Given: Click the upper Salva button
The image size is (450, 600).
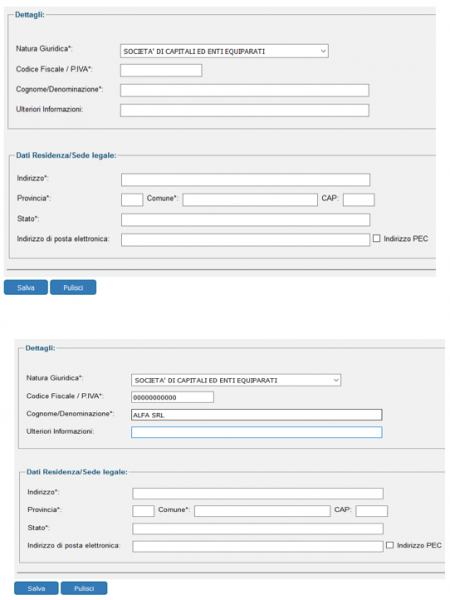Looking at the screenshot, I should pyautogui.click(x=26, y=287).
